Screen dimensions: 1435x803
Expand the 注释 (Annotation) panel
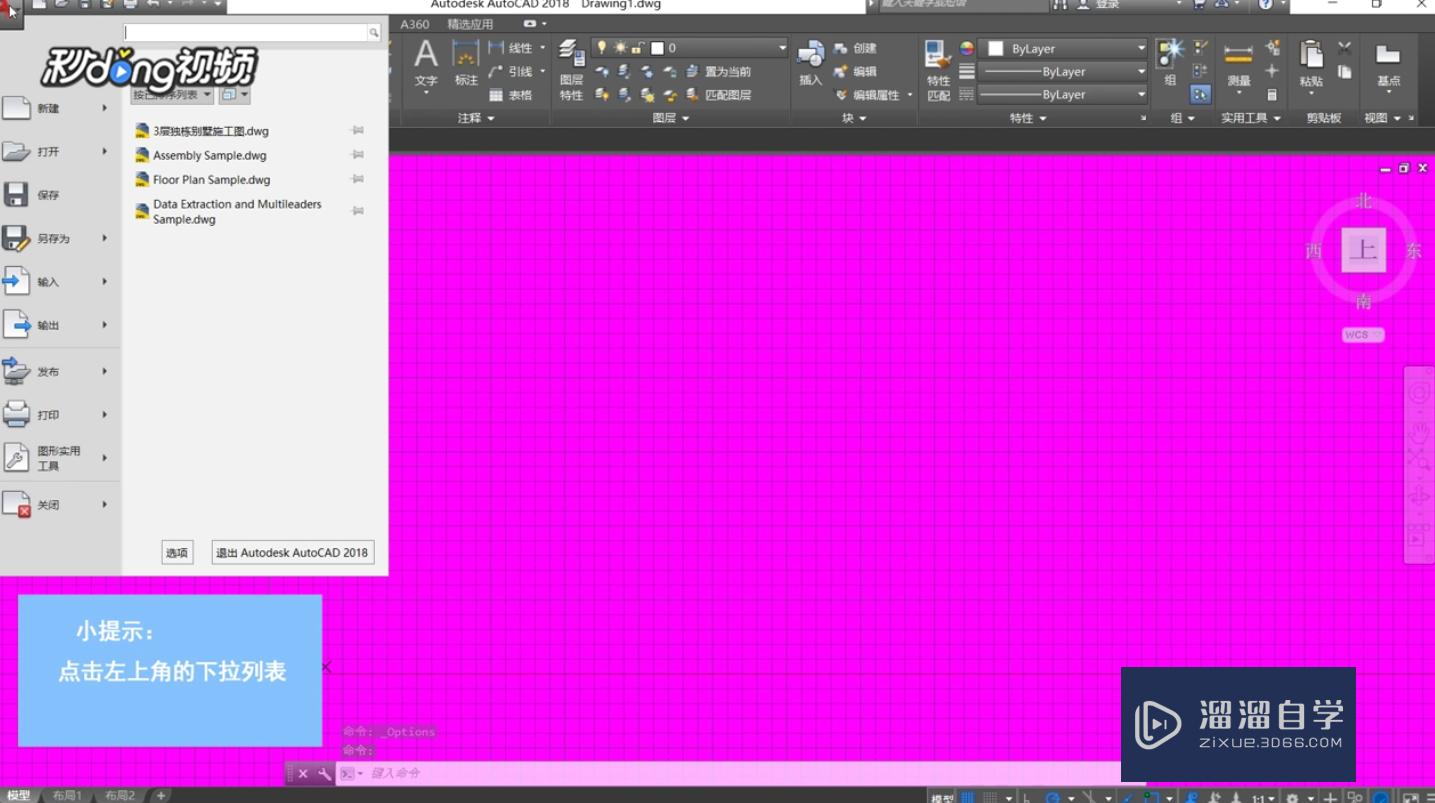coord(476,118)
